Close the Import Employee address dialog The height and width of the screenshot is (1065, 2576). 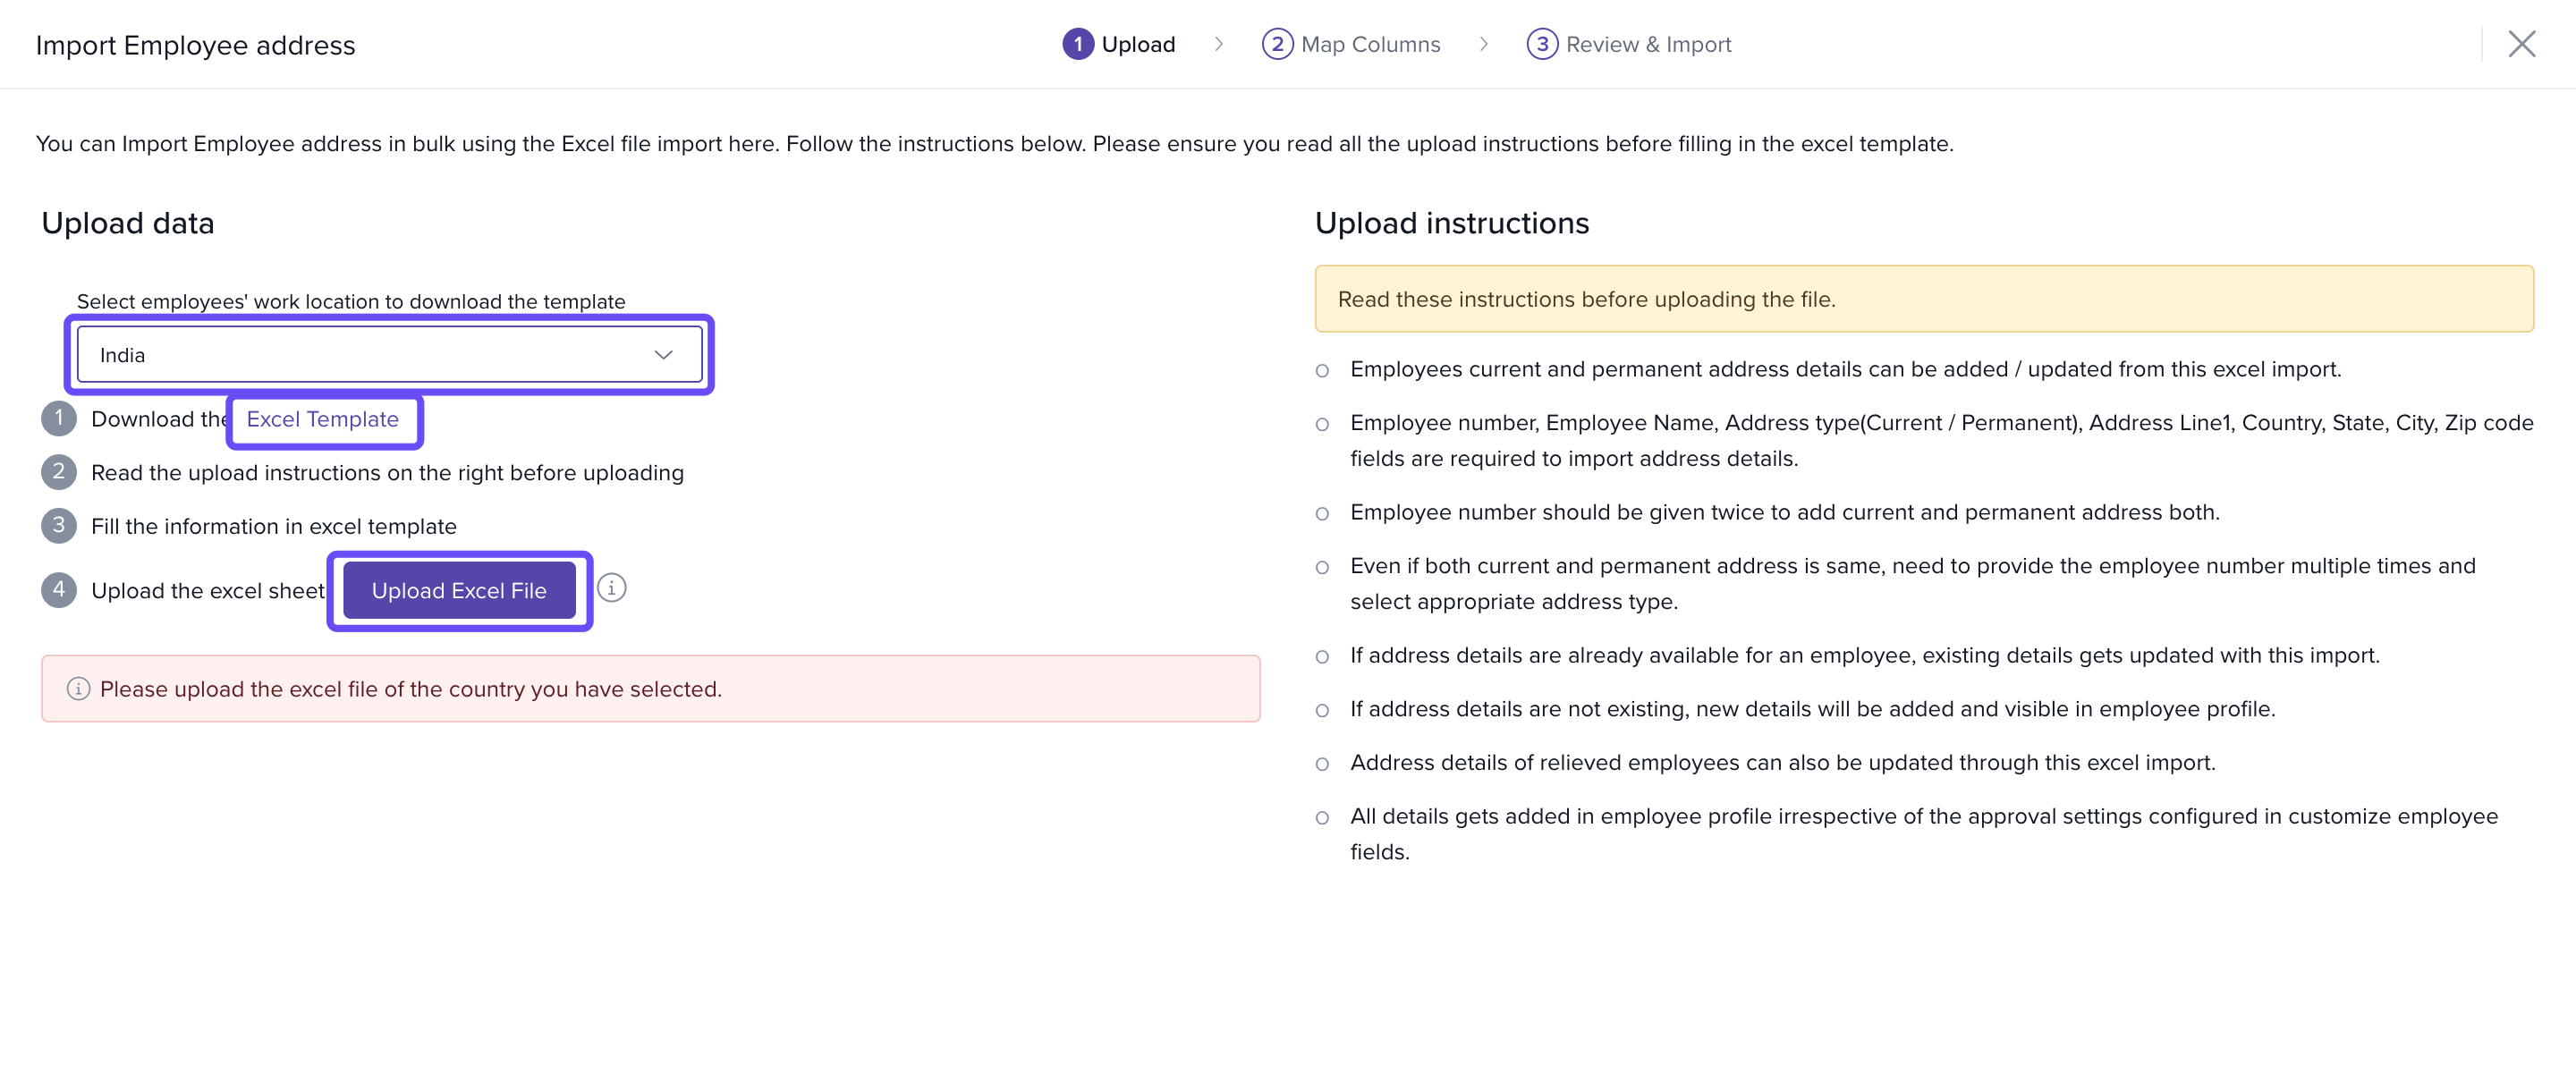2521,44
